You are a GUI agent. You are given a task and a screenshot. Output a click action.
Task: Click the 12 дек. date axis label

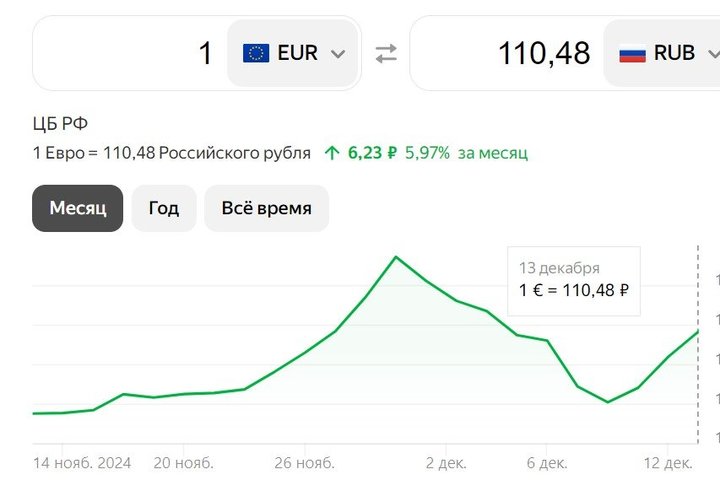[x=668, y=463]
